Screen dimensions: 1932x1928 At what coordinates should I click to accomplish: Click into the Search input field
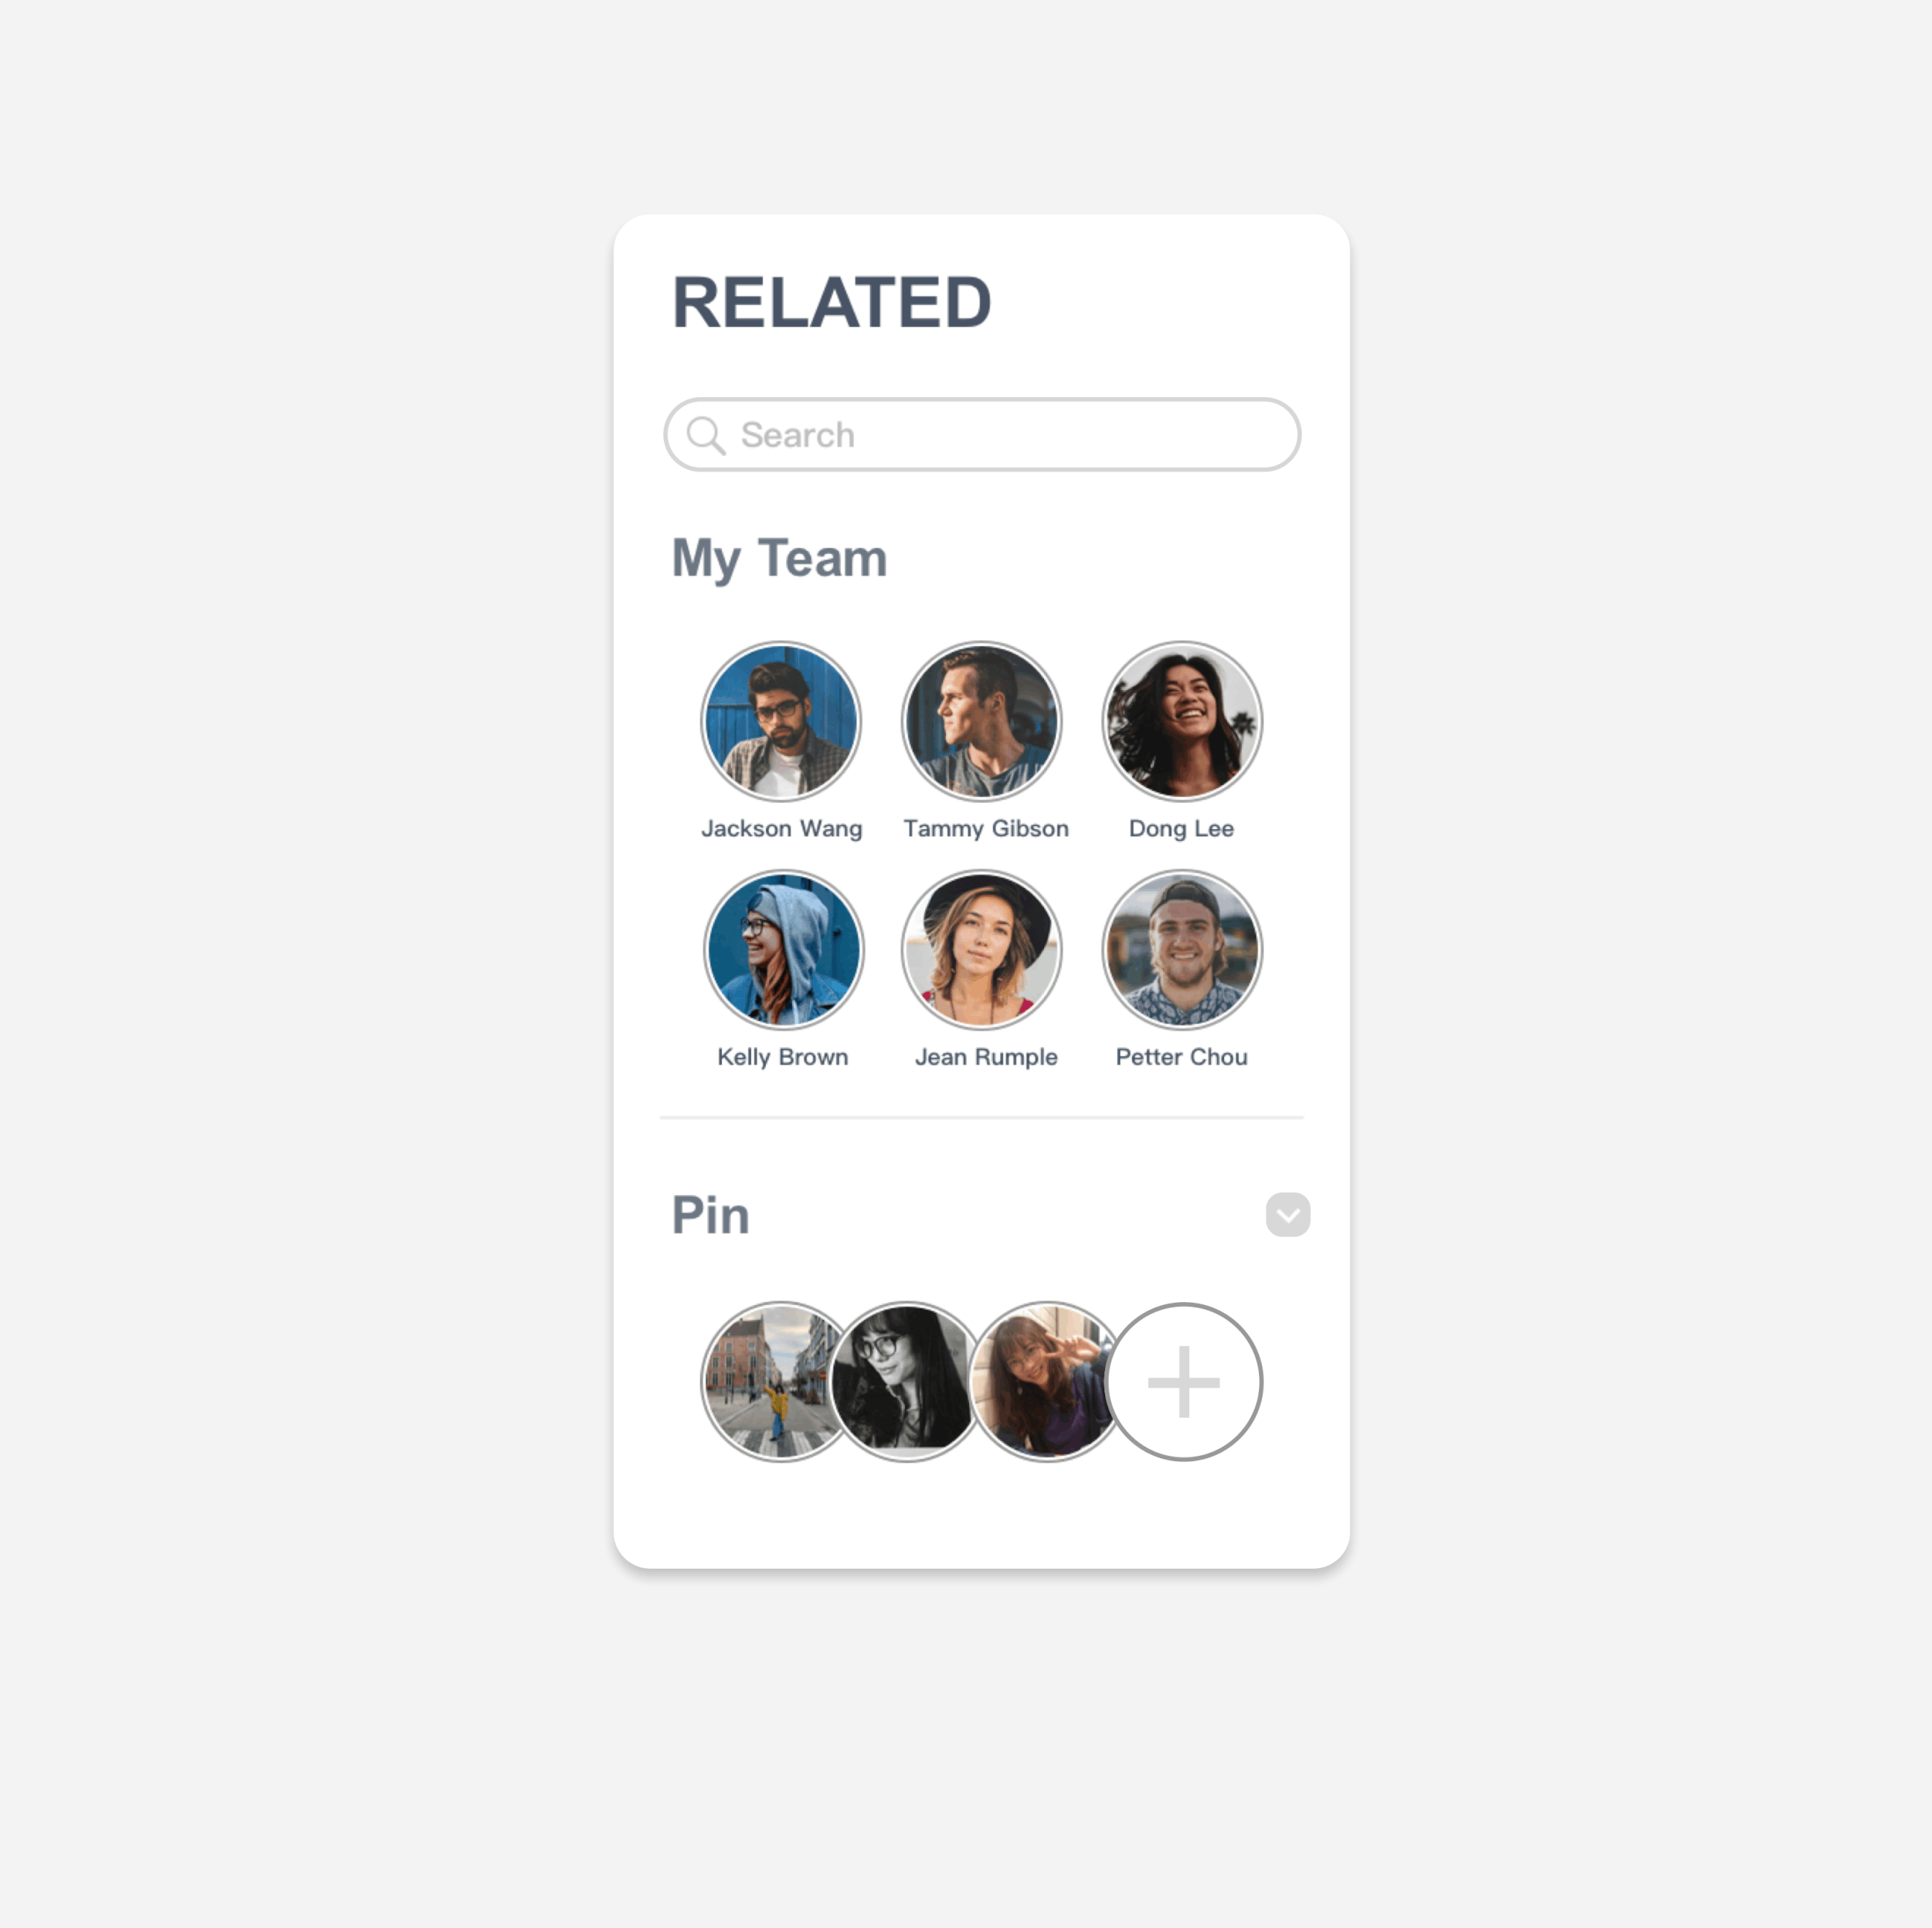(982, 435)
